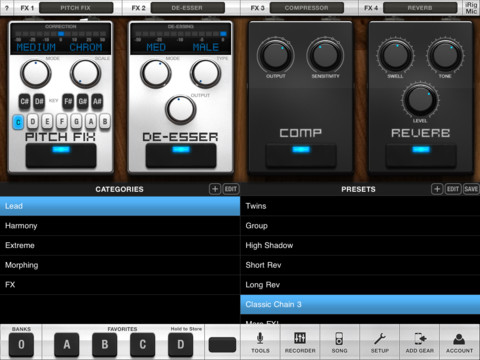This screenshot has height=360, width=480.
Task: Open the Recorder mixer icon
Action: click(x=300, y=338)
